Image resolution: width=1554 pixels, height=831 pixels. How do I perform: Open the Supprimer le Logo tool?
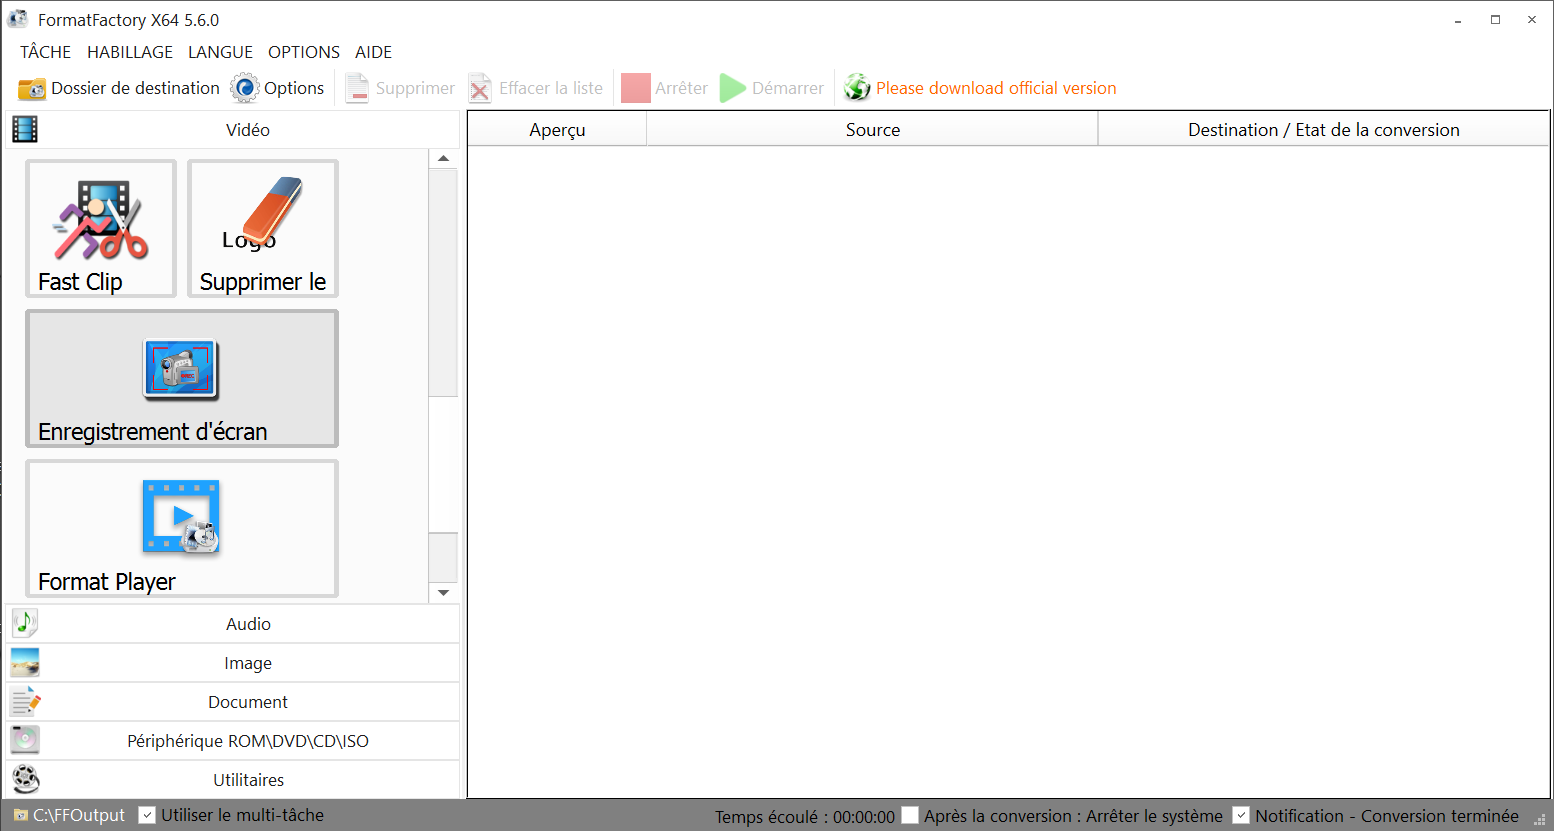263,229
